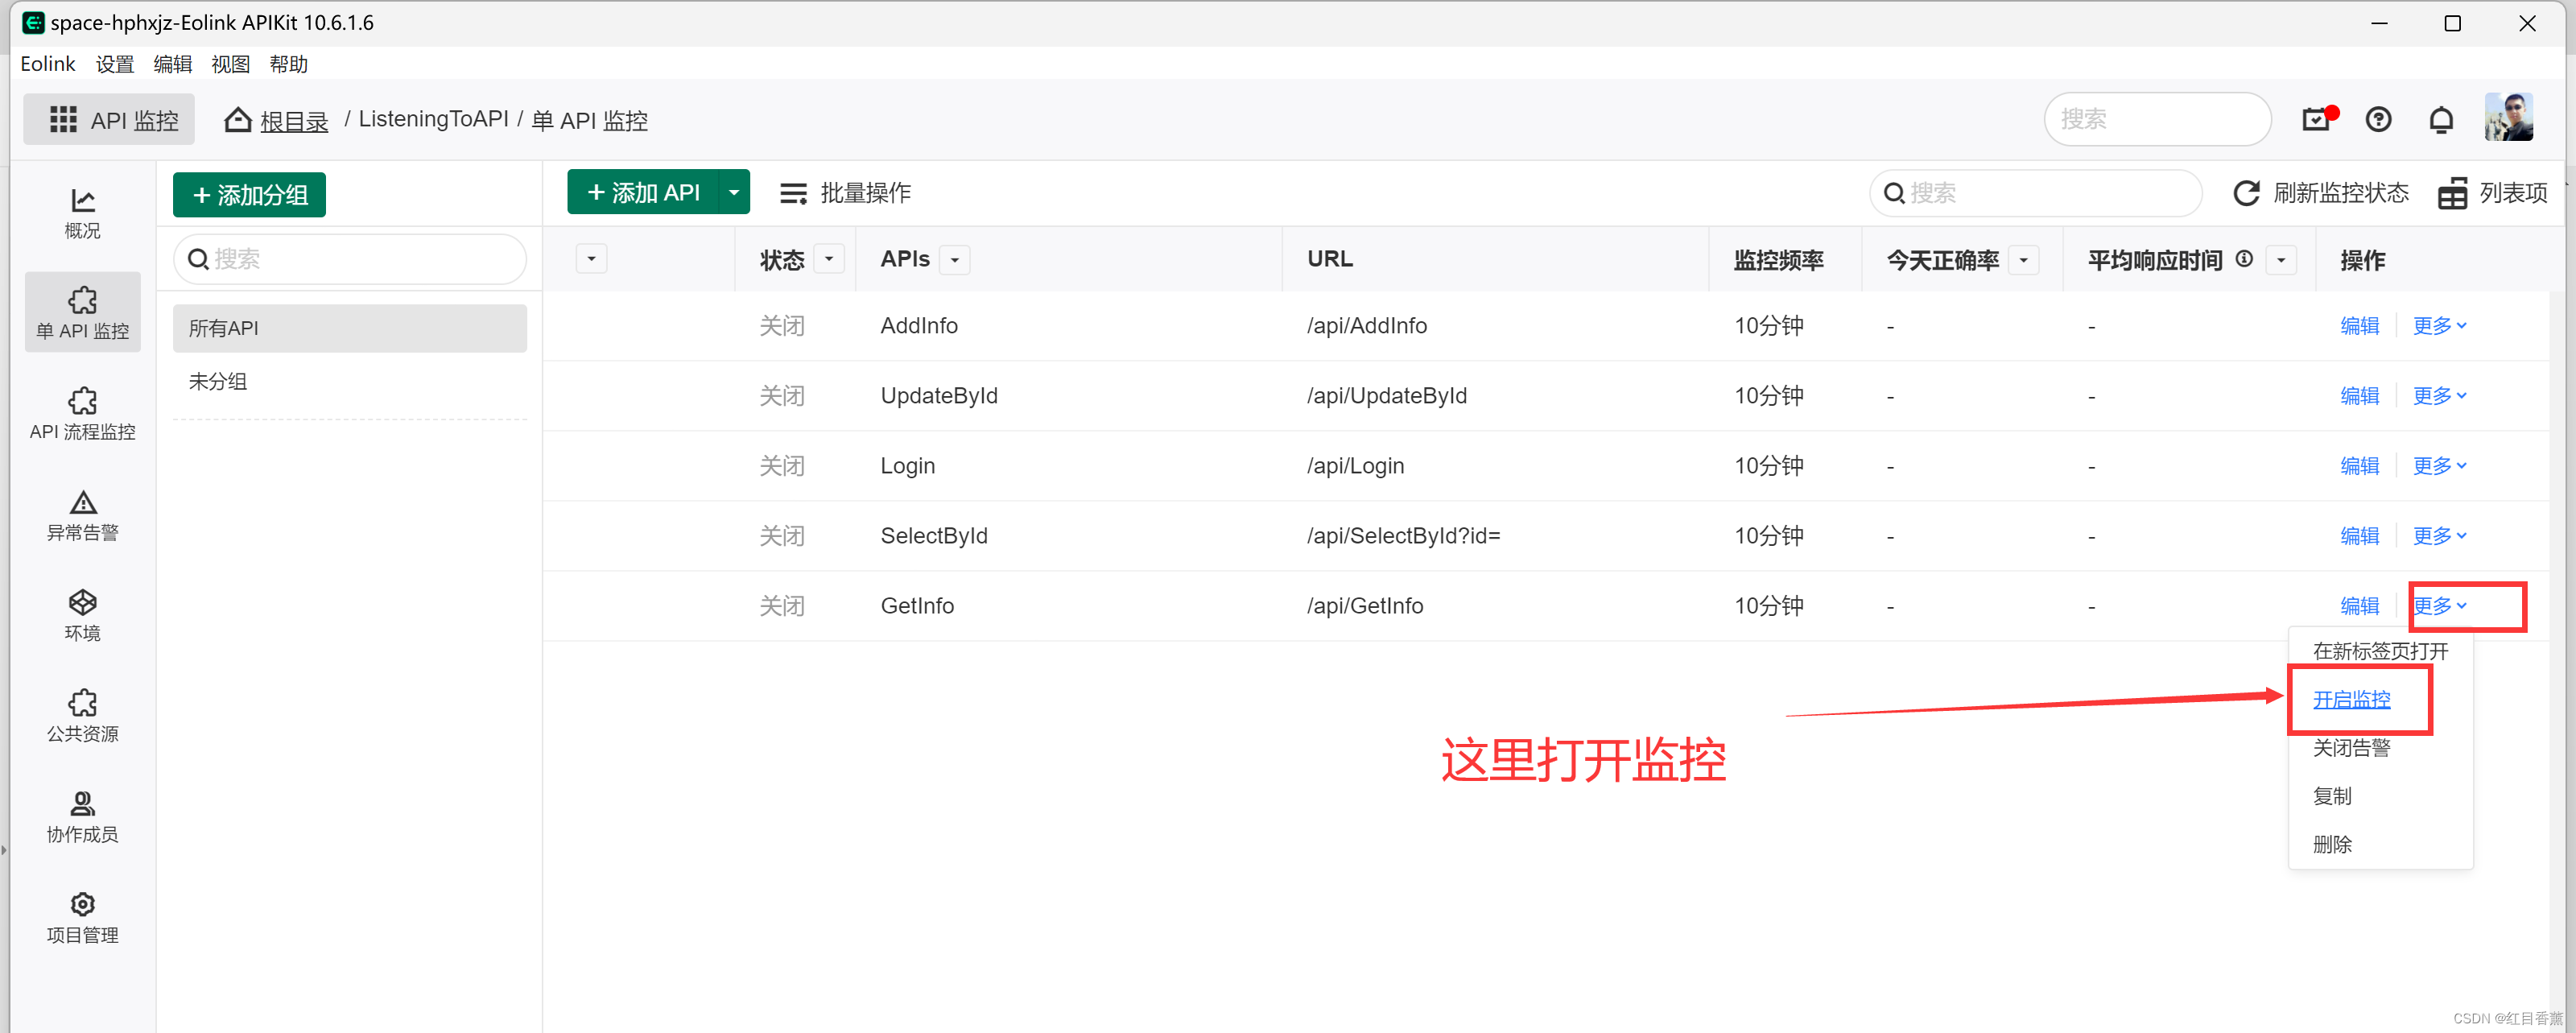Expand the 添加 API dropdown arrow
2576x1033 pixels.
(734, 193)
